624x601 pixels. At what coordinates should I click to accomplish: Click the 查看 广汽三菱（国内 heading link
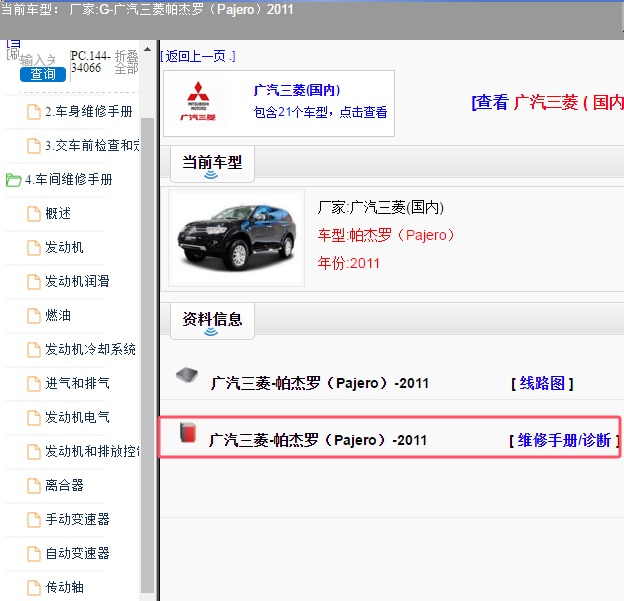(548, 103)
